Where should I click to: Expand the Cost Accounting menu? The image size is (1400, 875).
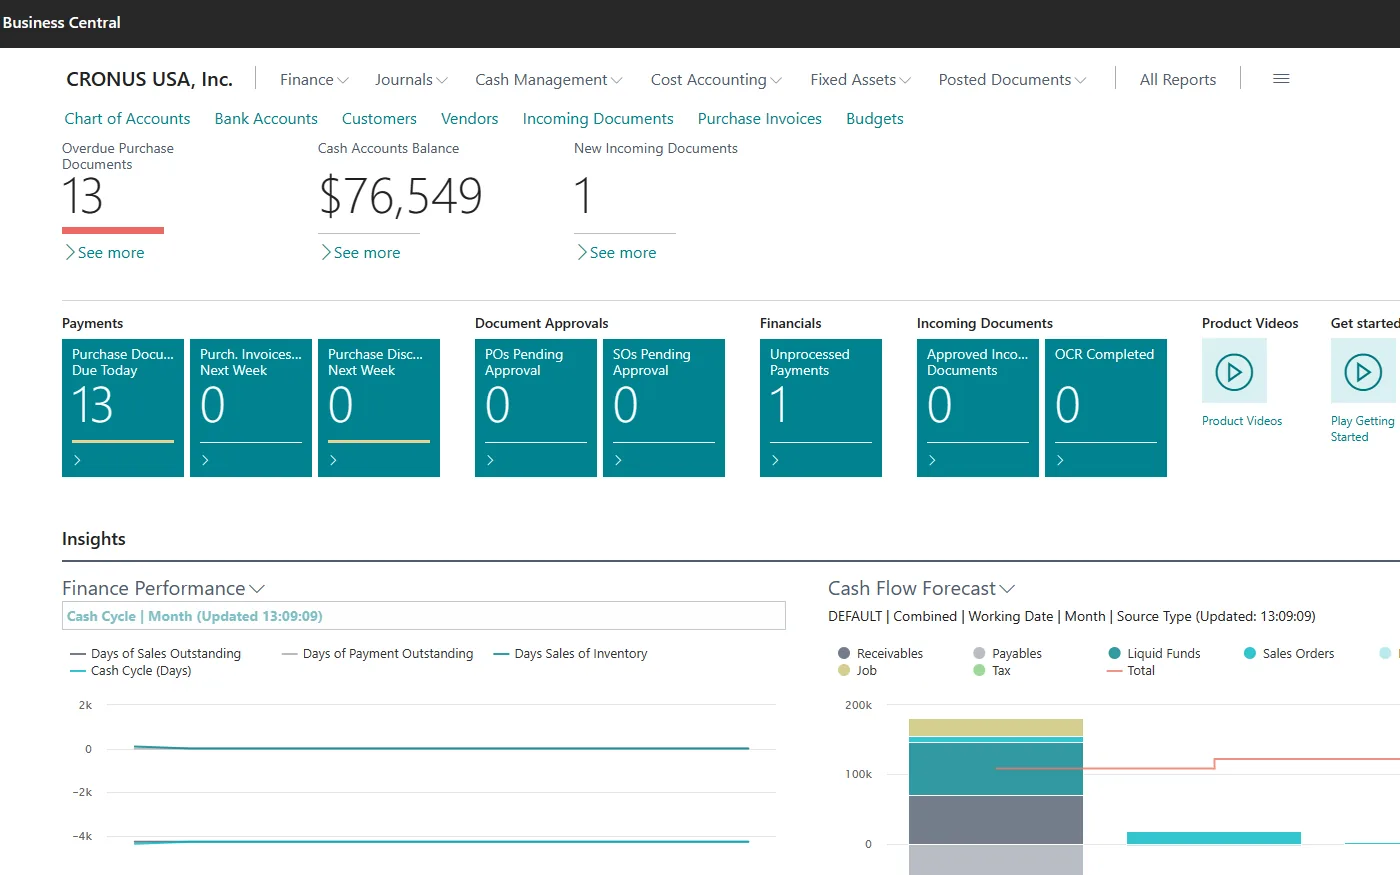[716, 80]
